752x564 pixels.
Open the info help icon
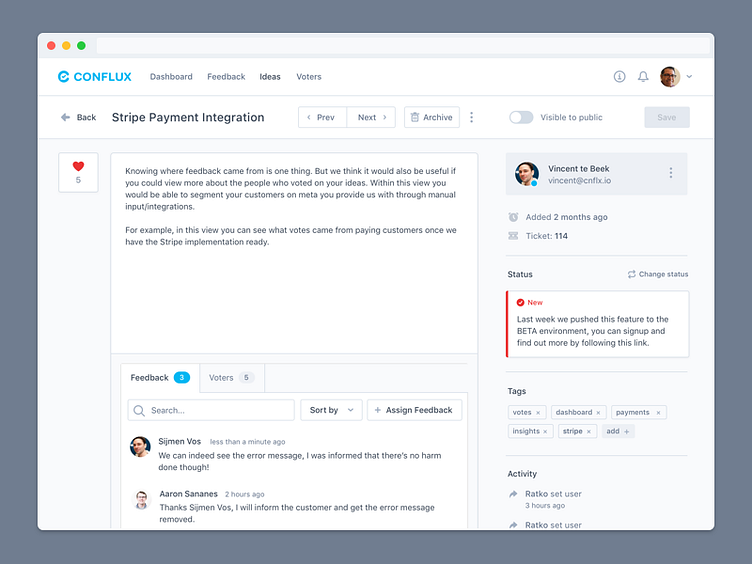click(619, 76)
